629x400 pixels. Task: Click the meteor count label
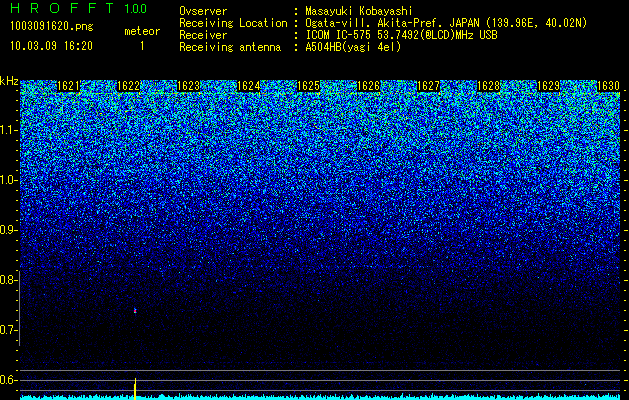click(x=142, y=31)
